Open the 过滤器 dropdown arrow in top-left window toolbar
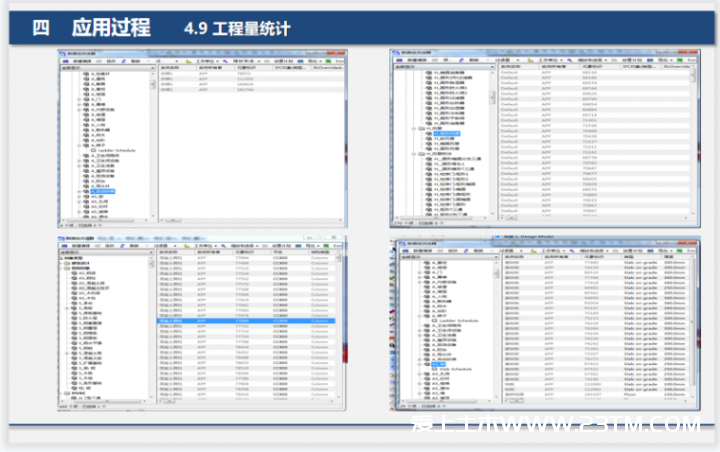The image size is (720, 452). (175, 61)
